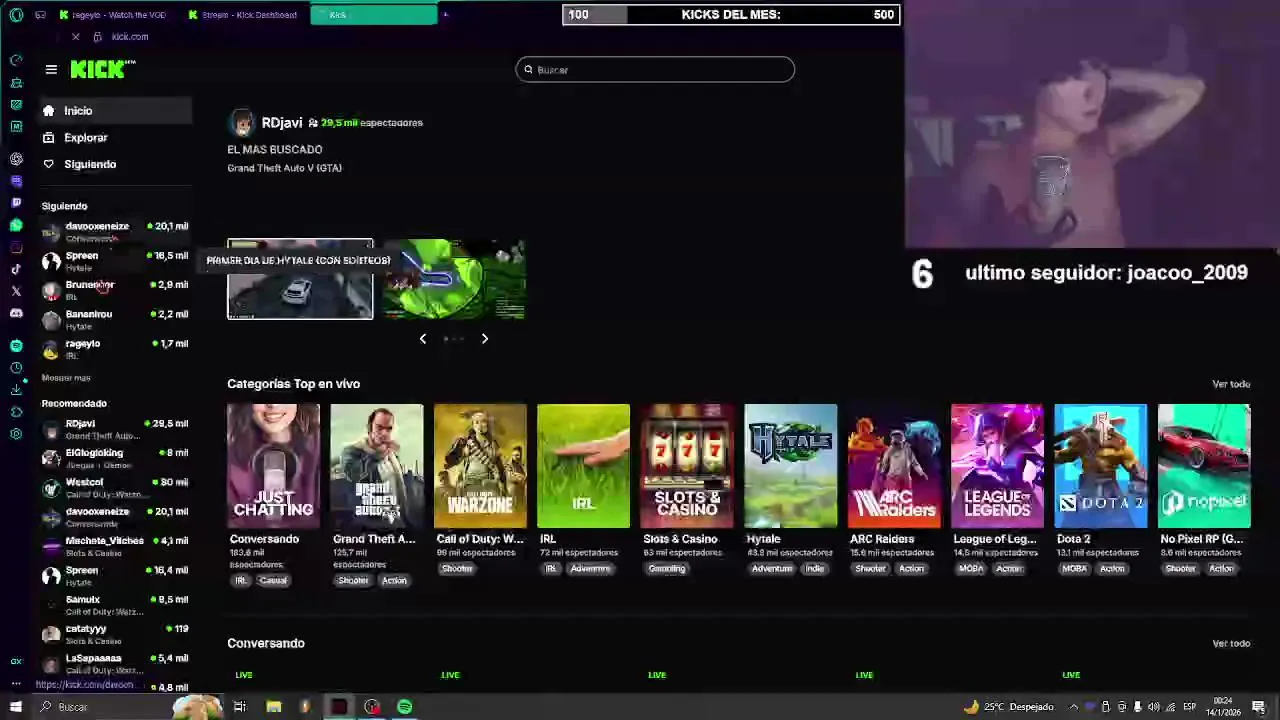1280x720 pixels.
Task: Open Grand Theft Auto category thumbnail
Action: (377, 466)
